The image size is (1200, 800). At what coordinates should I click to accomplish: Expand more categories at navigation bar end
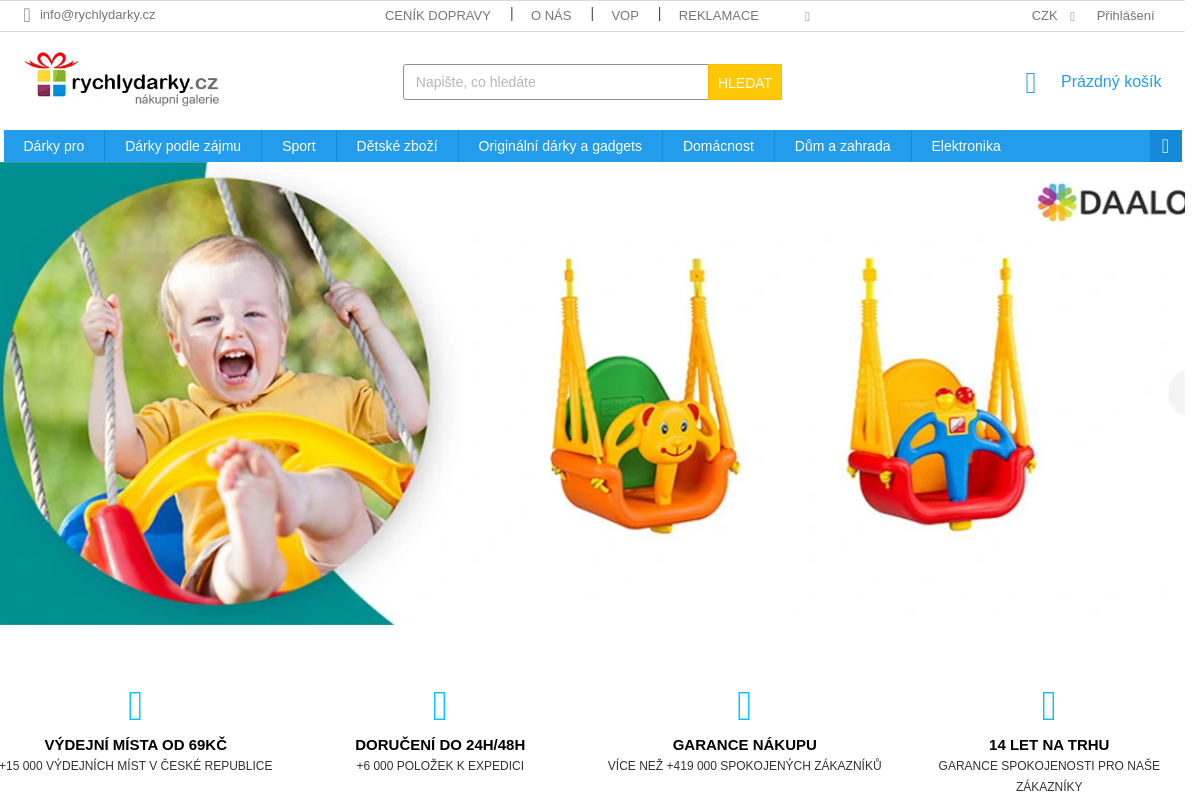coord(1165,146)
